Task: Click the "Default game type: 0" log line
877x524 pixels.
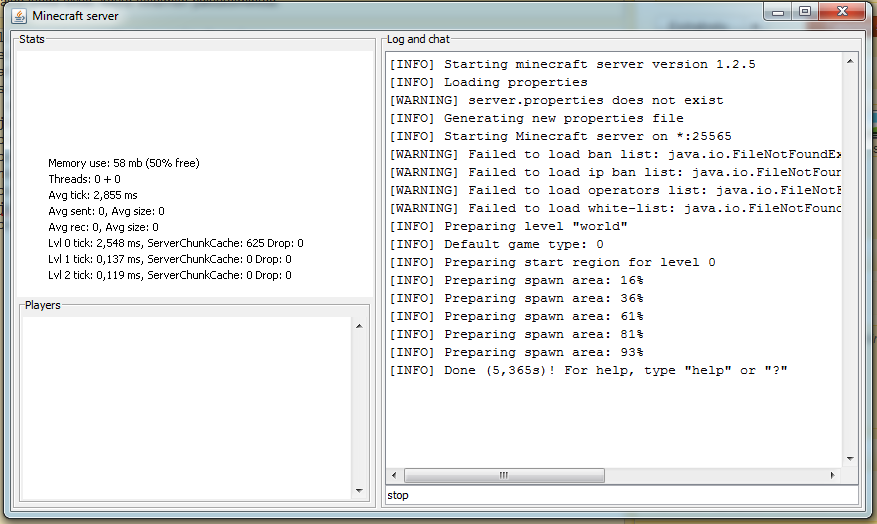Action: pyautogui.click(x=497, y=244)
